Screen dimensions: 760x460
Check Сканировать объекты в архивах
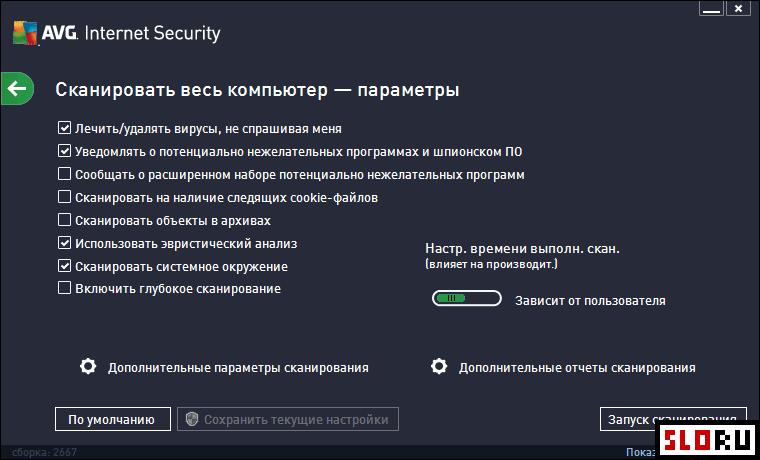point(64,220)
